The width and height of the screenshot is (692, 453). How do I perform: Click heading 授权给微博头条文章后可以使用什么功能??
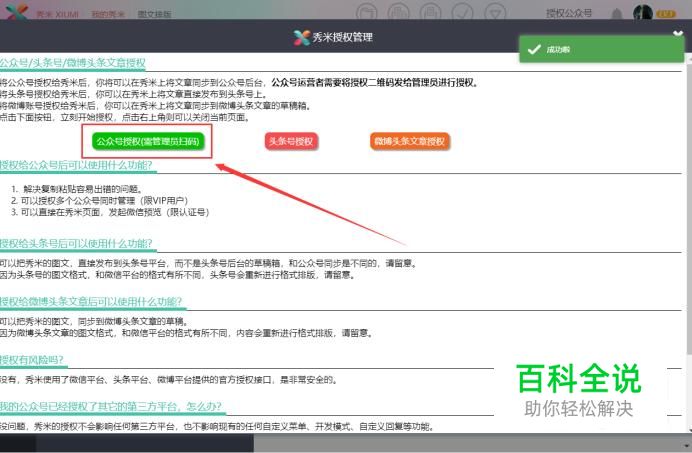91,302
